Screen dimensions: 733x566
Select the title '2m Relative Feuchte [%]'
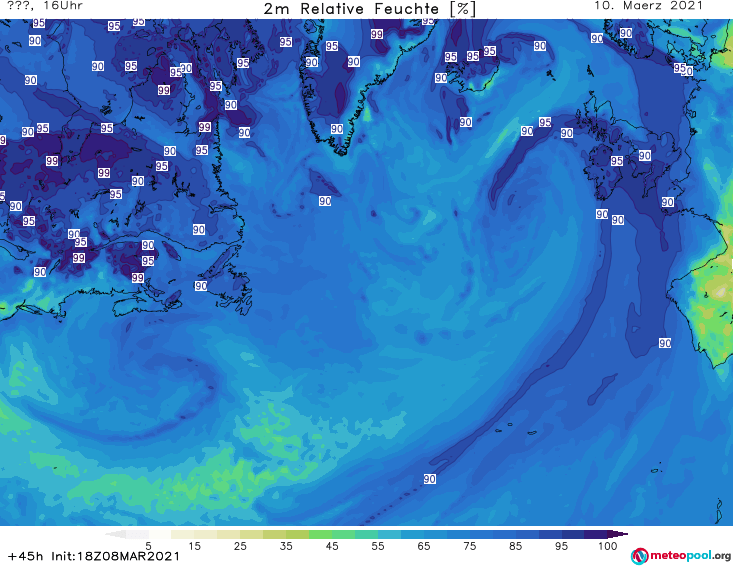coord(369,9)
